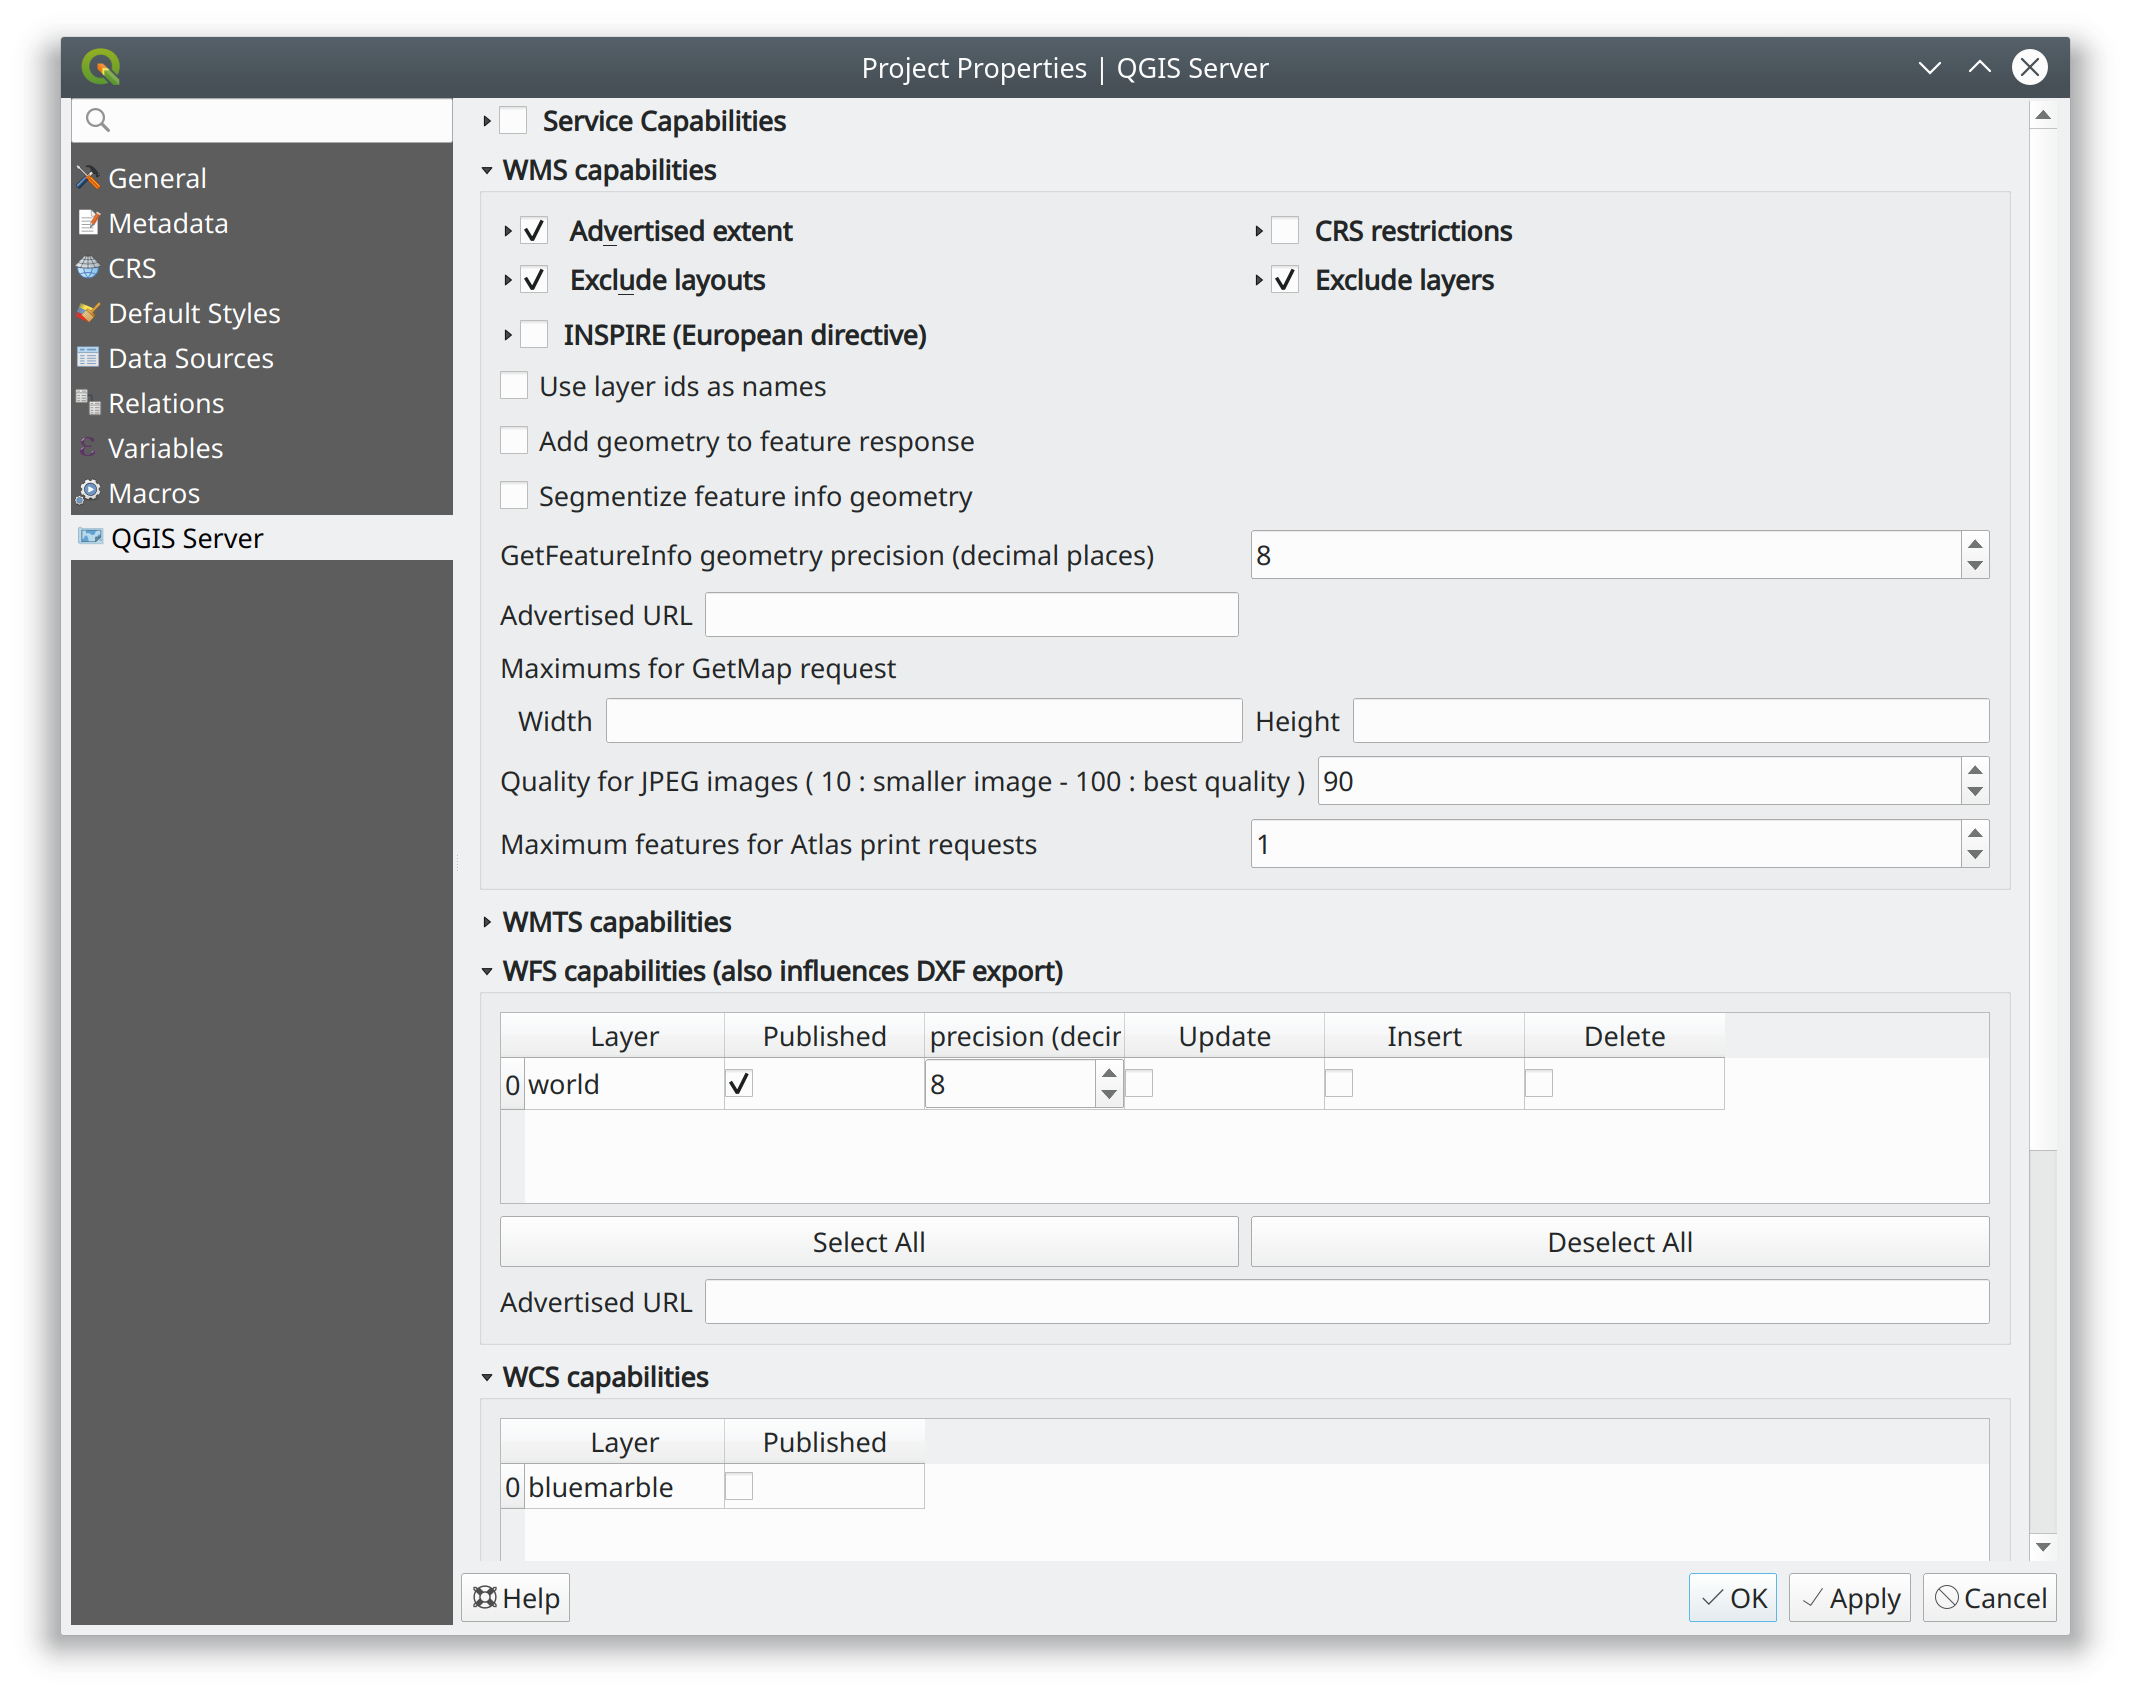
Task: Focus the settings search box
Action: click(x=262, y=120)
